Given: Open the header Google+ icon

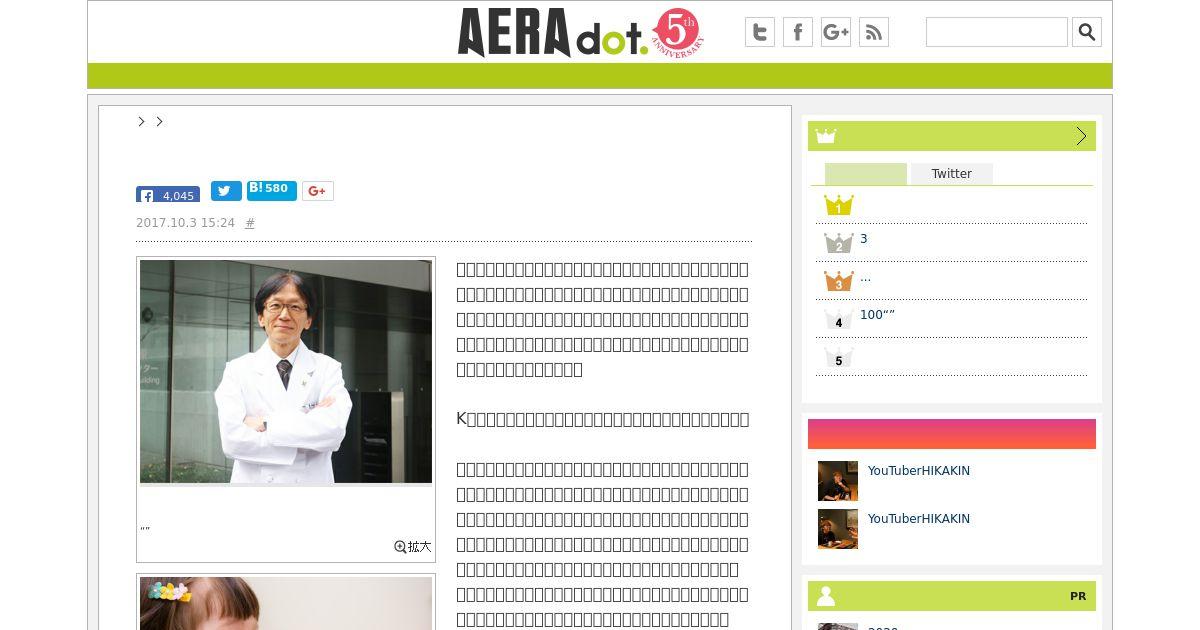Looking at the screenshot, I should click(836, 32).
